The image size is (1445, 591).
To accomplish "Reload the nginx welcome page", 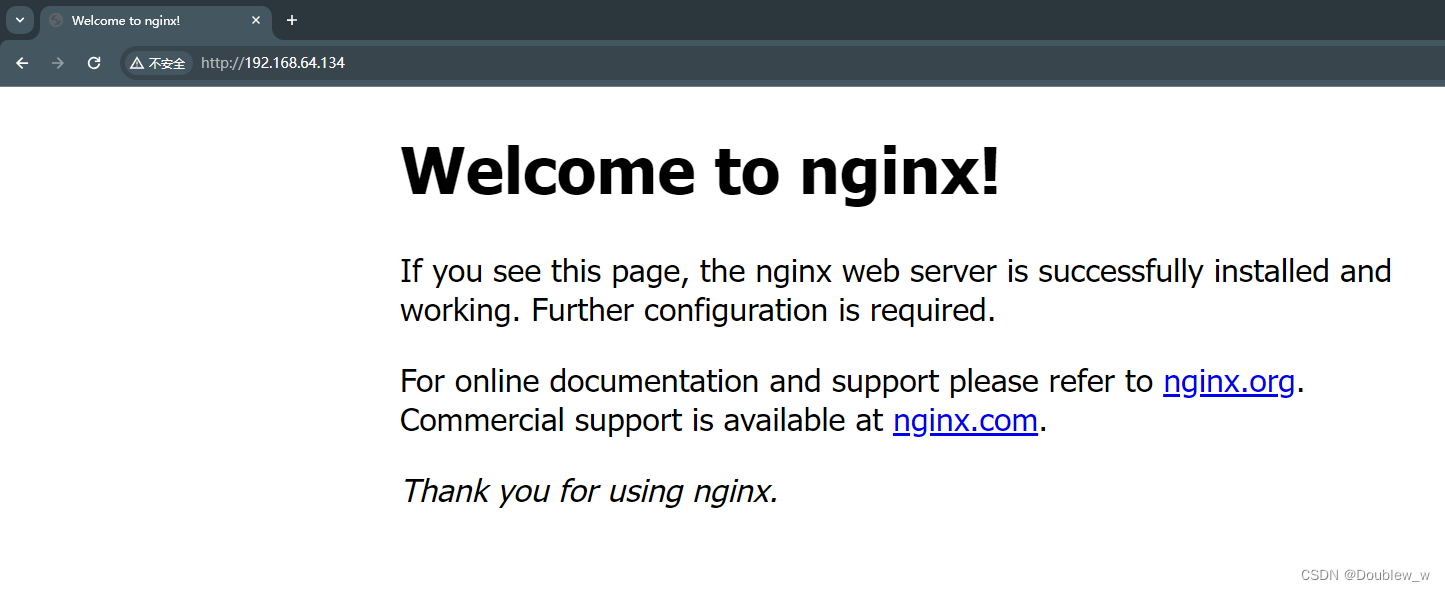I will coord(93,62).
